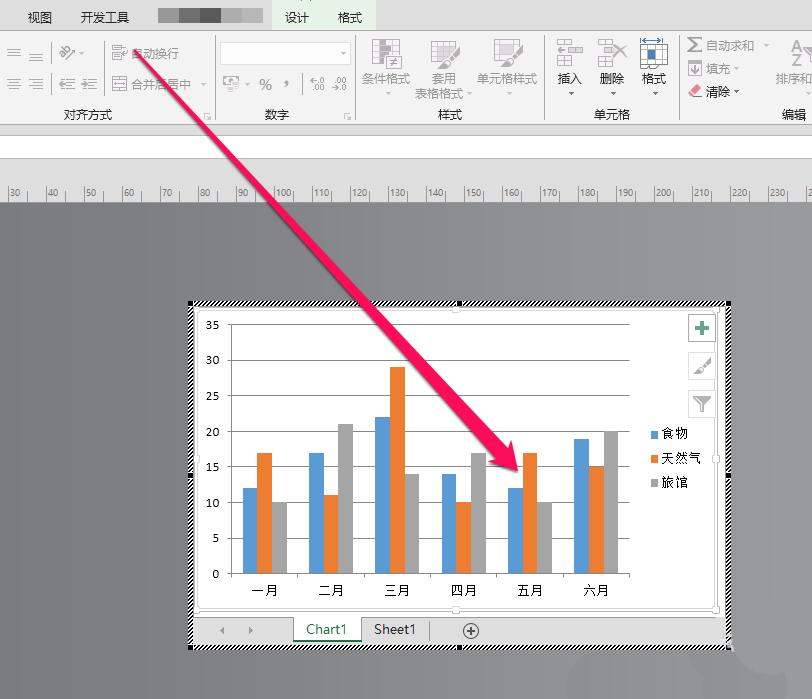Click the next sheet navigation arrow

251,630
